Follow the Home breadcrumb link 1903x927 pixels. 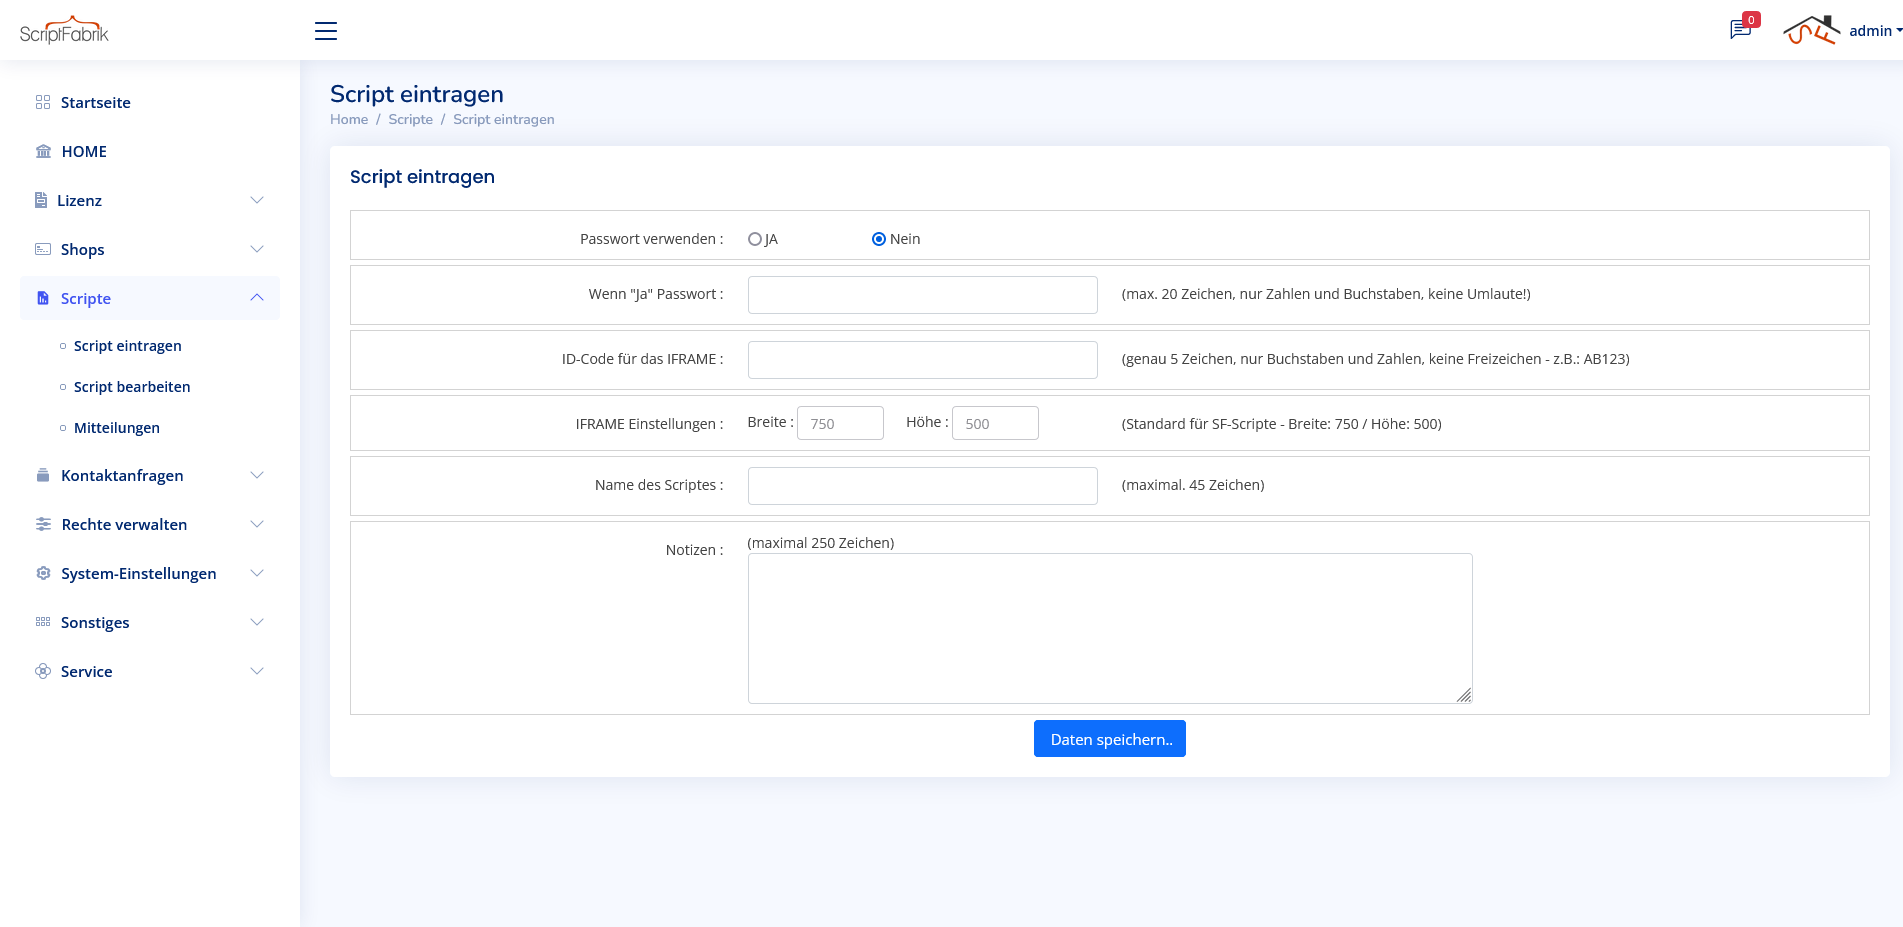coord(349,119)
